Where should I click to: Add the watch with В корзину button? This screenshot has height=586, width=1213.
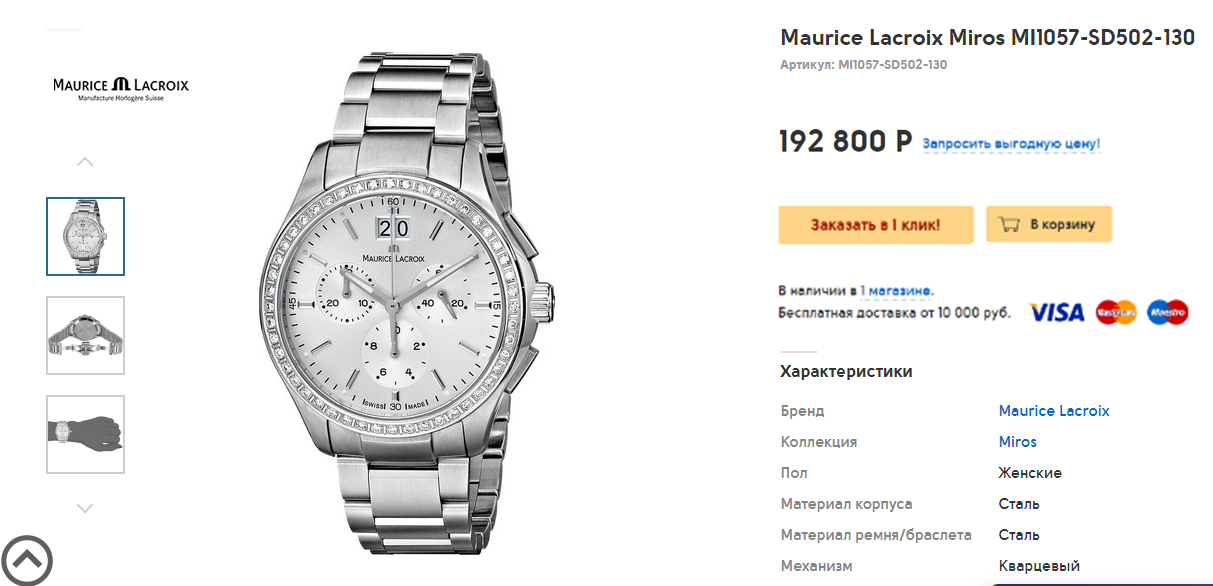[1049, 224]
